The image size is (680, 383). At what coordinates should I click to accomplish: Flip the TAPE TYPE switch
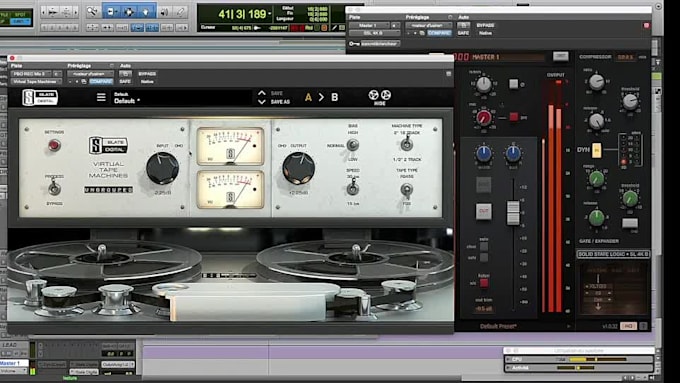coord(406,190)
